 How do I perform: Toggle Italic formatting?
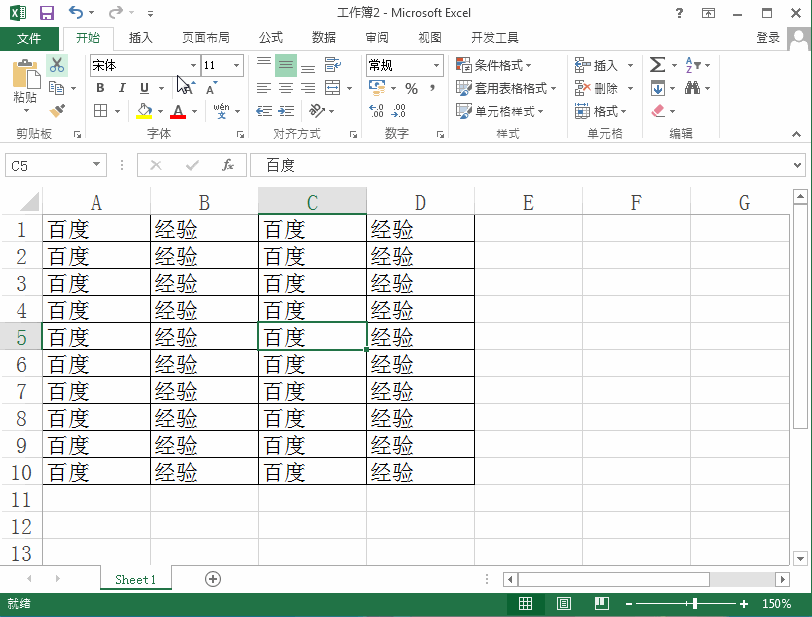[x=122, y=88]
